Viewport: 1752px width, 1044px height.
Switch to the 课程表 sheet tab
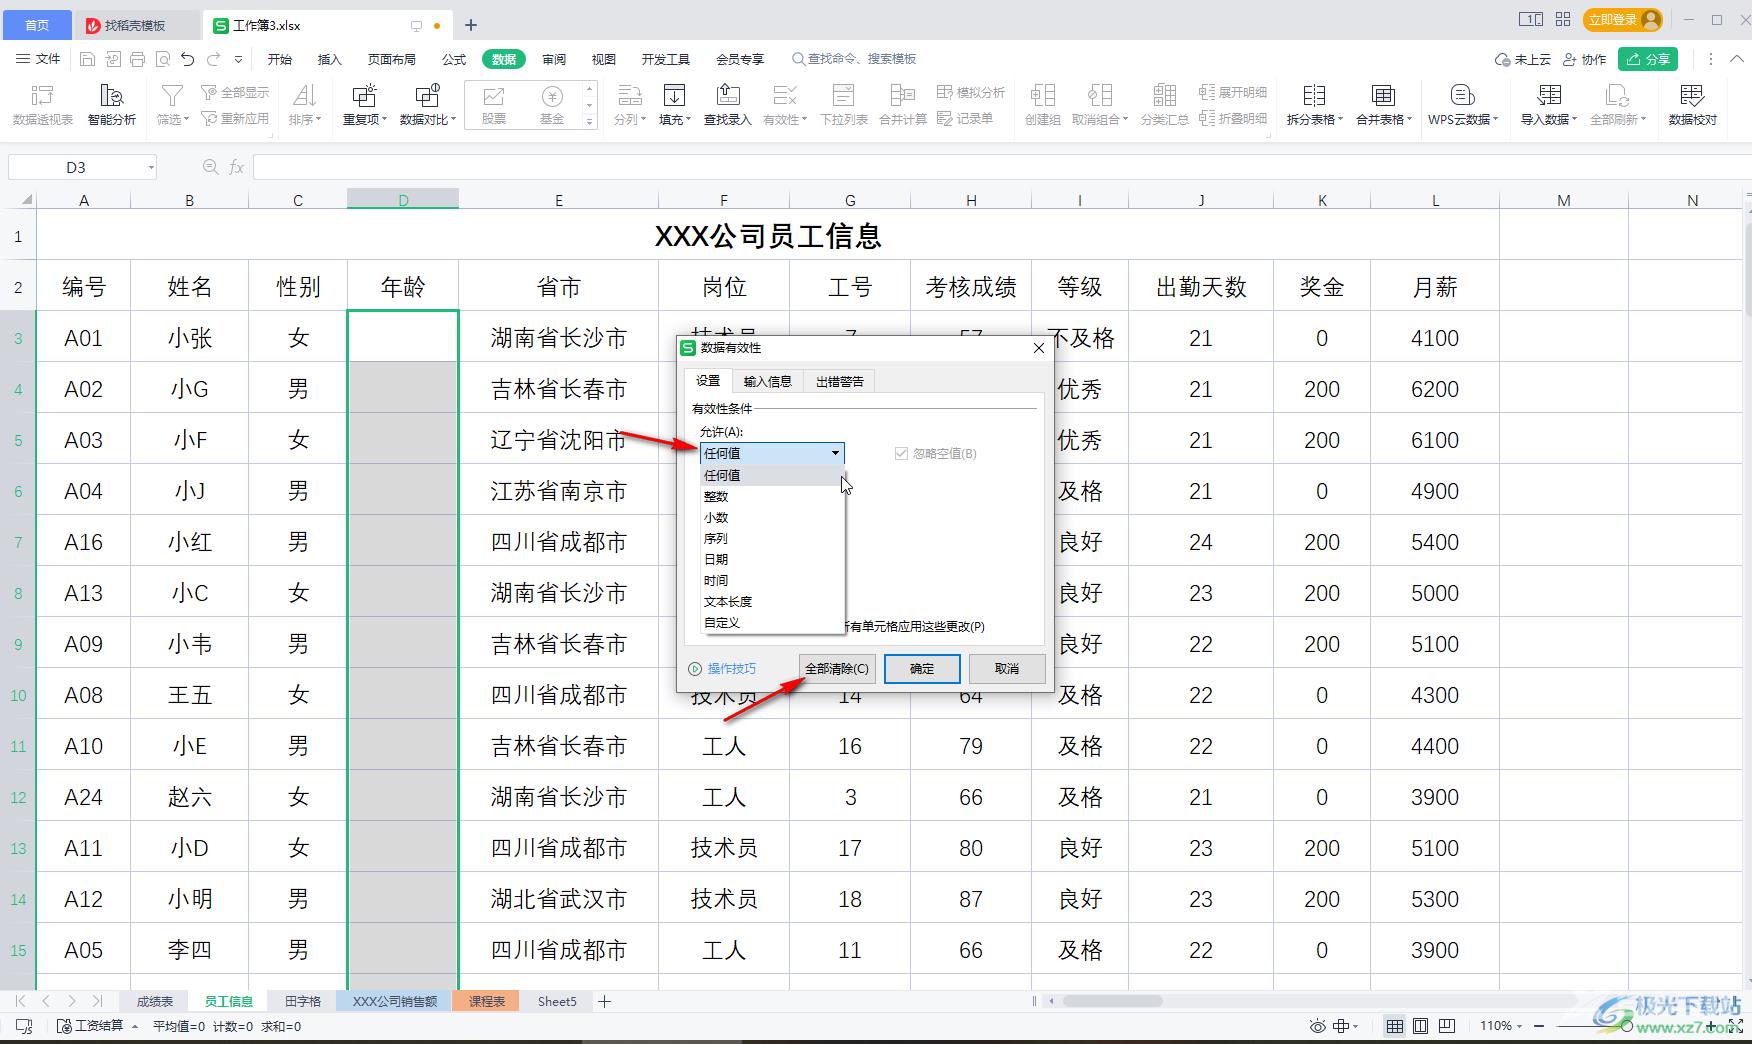pyautogui.click(x=487, y=1001)
